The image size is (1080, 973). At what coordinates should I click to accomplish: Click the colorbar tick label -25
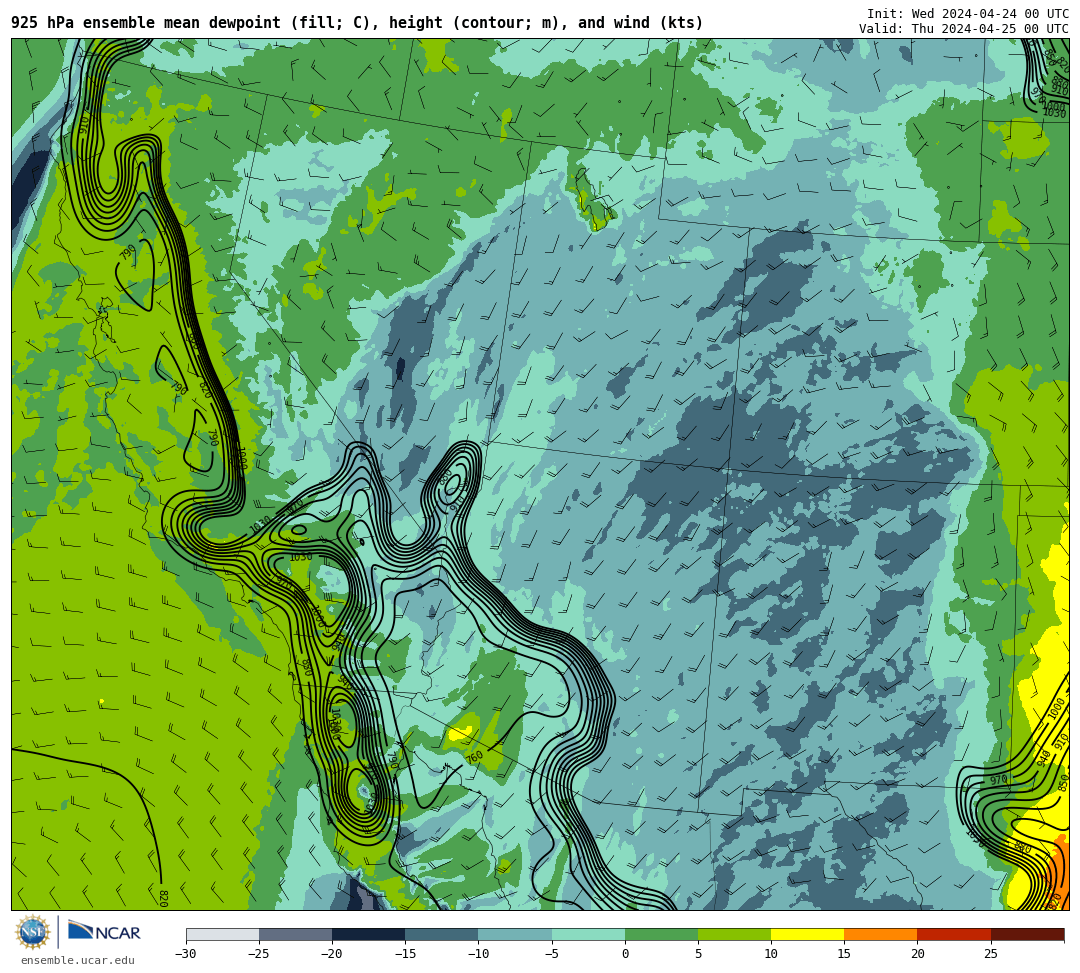(259, 954)
